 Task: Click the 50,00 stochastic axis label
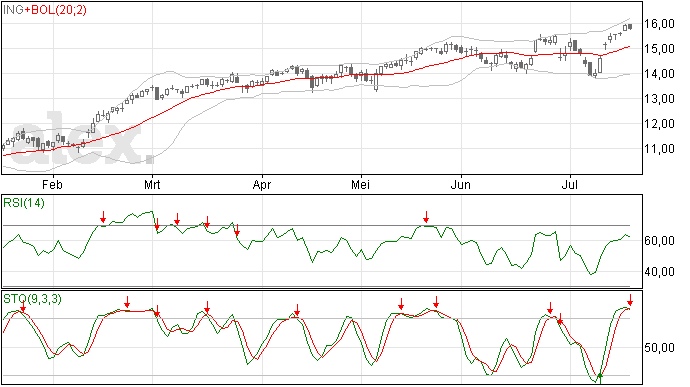[659, 348]
